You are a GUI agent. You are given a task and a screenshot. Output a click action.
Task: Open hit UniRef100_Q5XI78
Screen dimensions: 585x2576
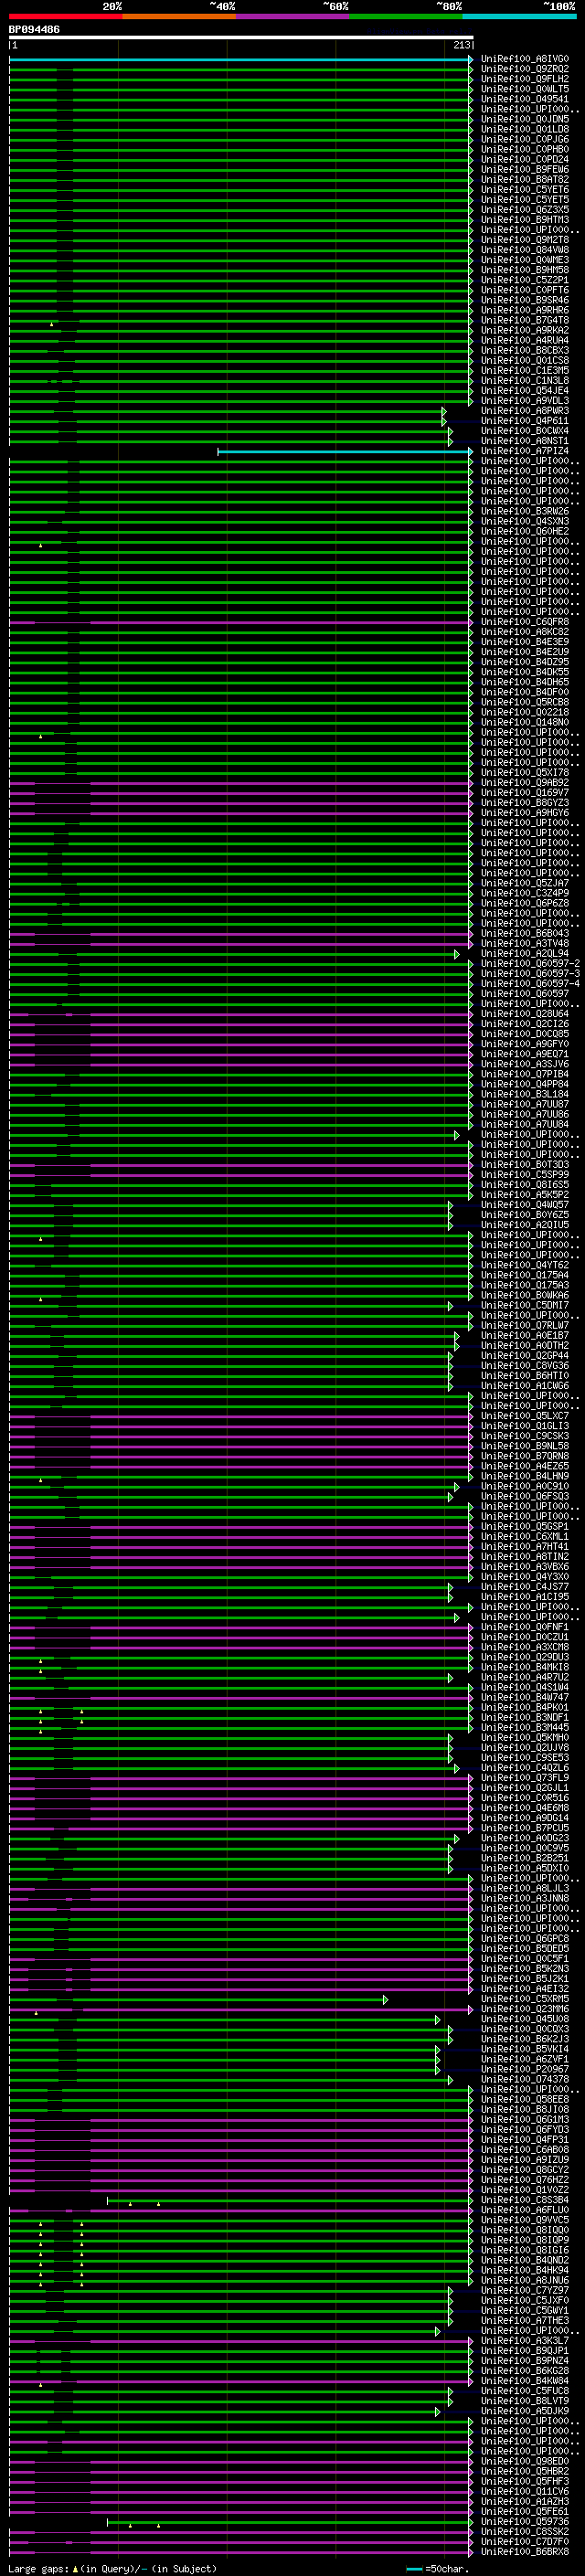(x=524, y=772)
